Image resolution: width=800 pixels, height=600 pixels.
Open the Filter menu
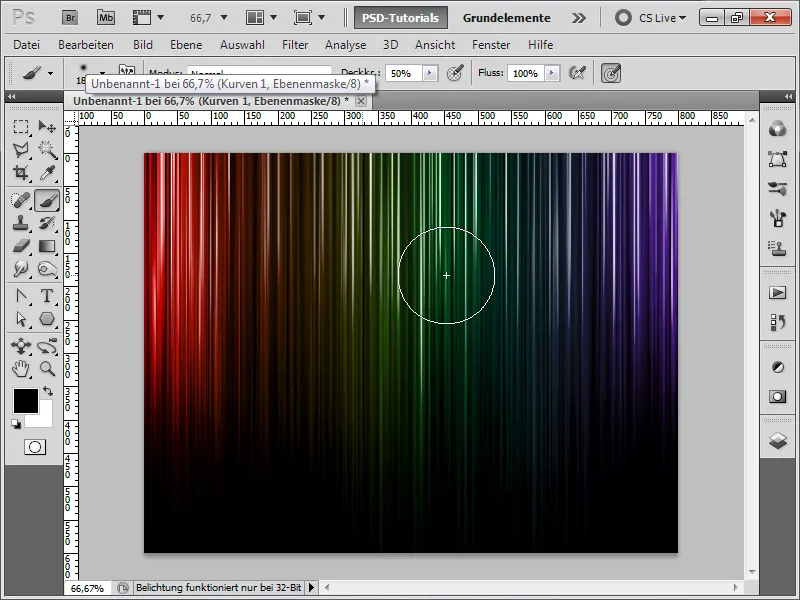point(295,45)
